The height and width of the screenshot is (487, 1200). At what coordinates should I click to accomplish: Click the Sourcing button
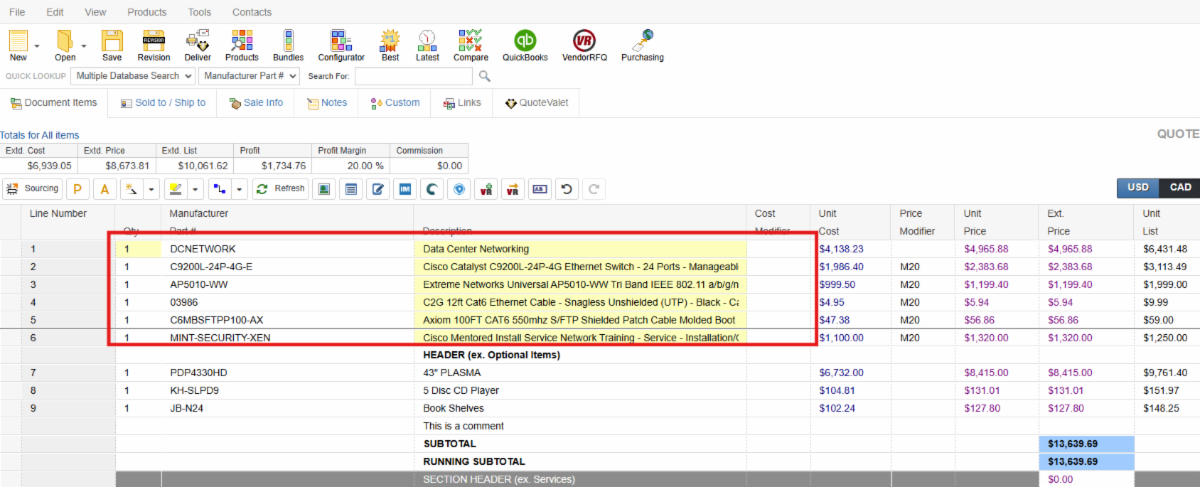(33, 189)
